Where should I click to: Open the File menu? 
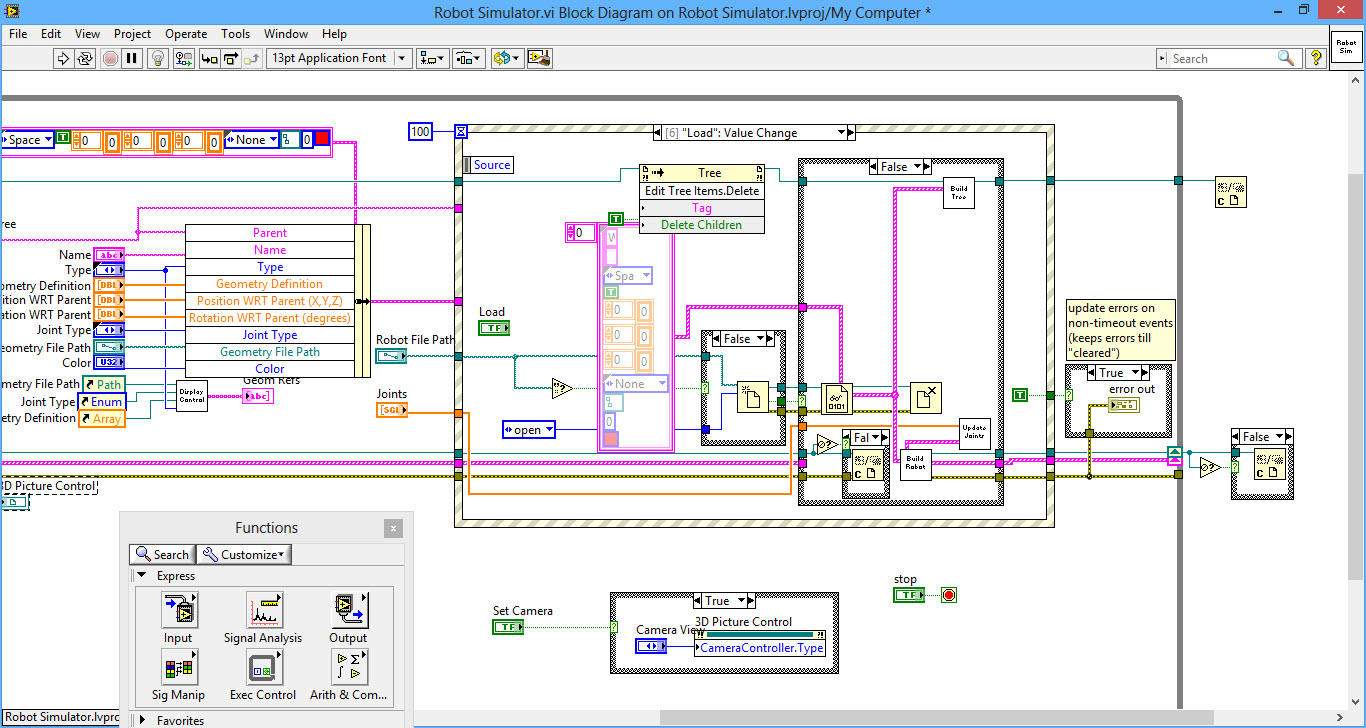[18, 33]
